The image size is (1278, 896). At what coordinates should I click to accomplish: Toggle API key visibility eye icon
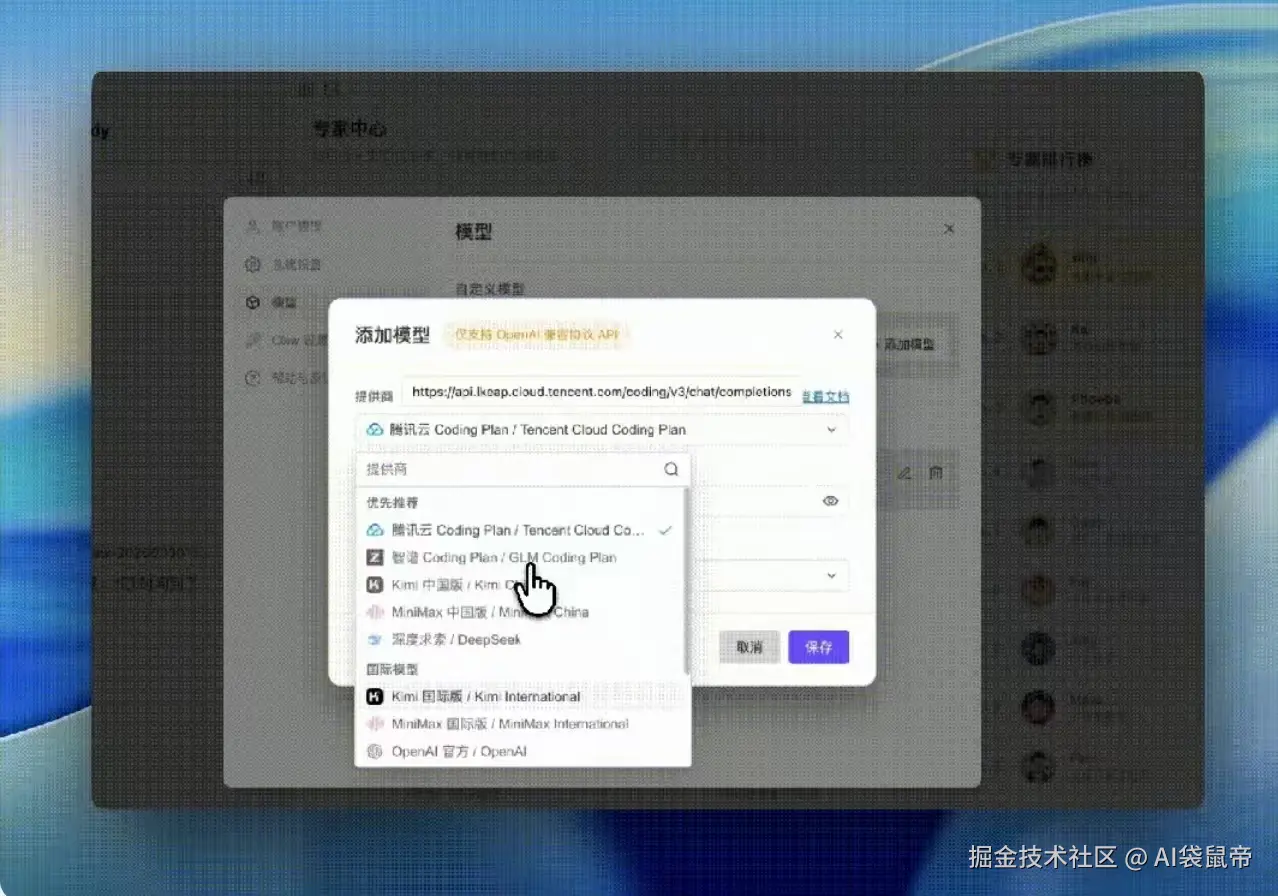tap(830, 501)
